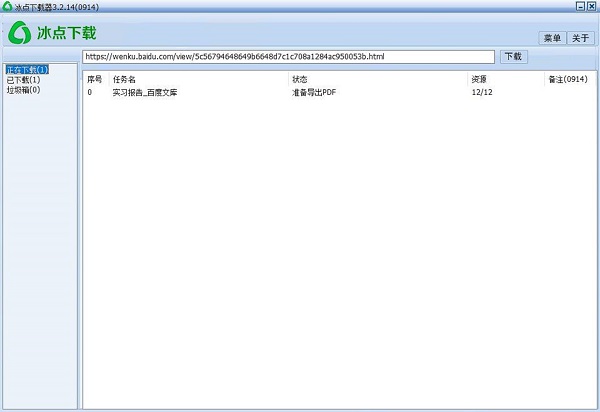The image size is (600, 412).
Task: Minimize the 冰点下载器 window
Action: coord(580,6)
